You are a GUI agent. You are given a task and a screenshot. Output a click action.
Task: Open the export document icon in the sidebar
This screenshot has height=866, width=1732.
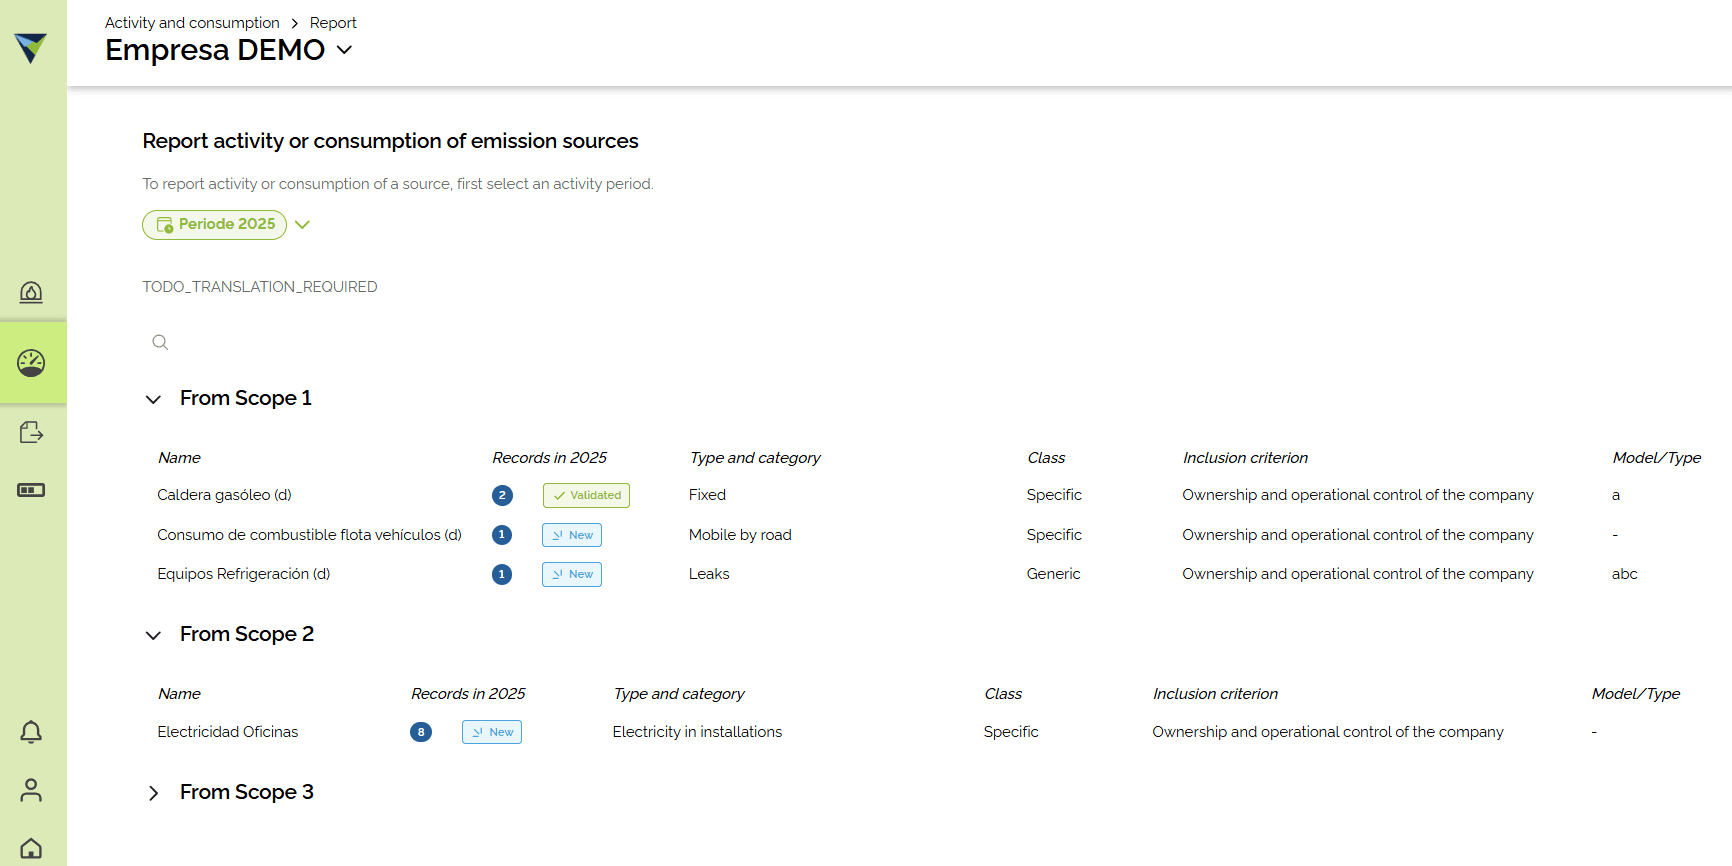pyautogui.click(x=31, y=432)
